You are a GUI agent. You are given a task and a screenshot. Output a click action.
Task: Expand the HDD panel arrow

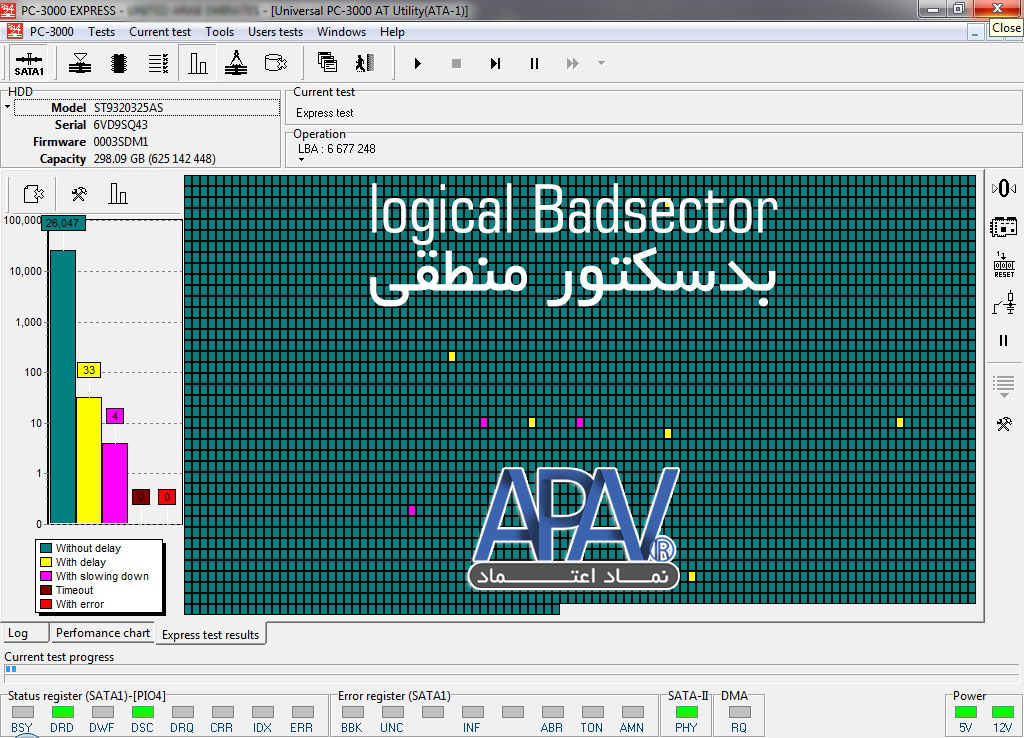[x=7, y=106]
